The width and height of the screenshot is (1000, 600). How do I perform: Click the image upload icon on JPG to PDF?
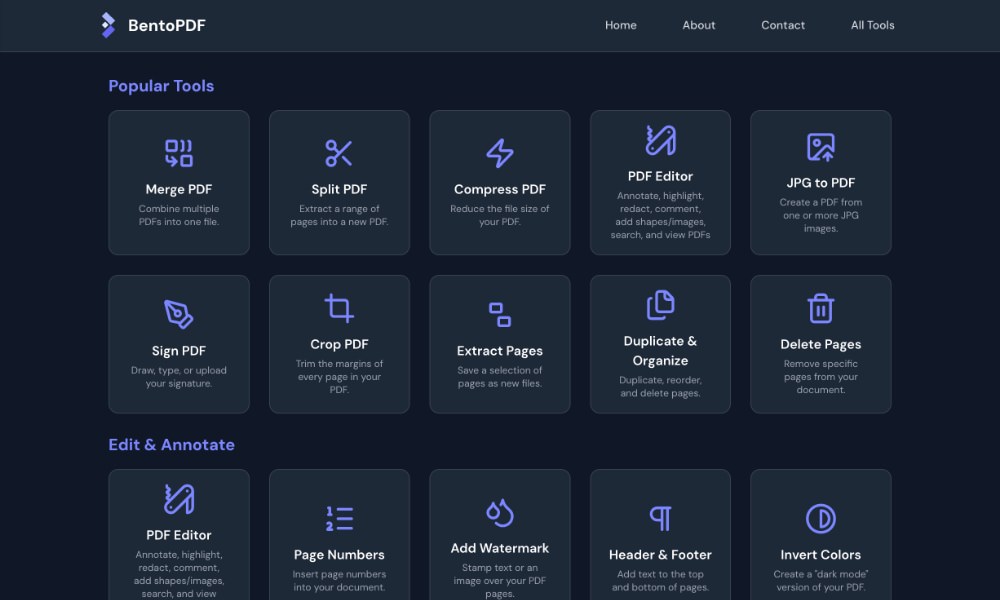[820, 153]
